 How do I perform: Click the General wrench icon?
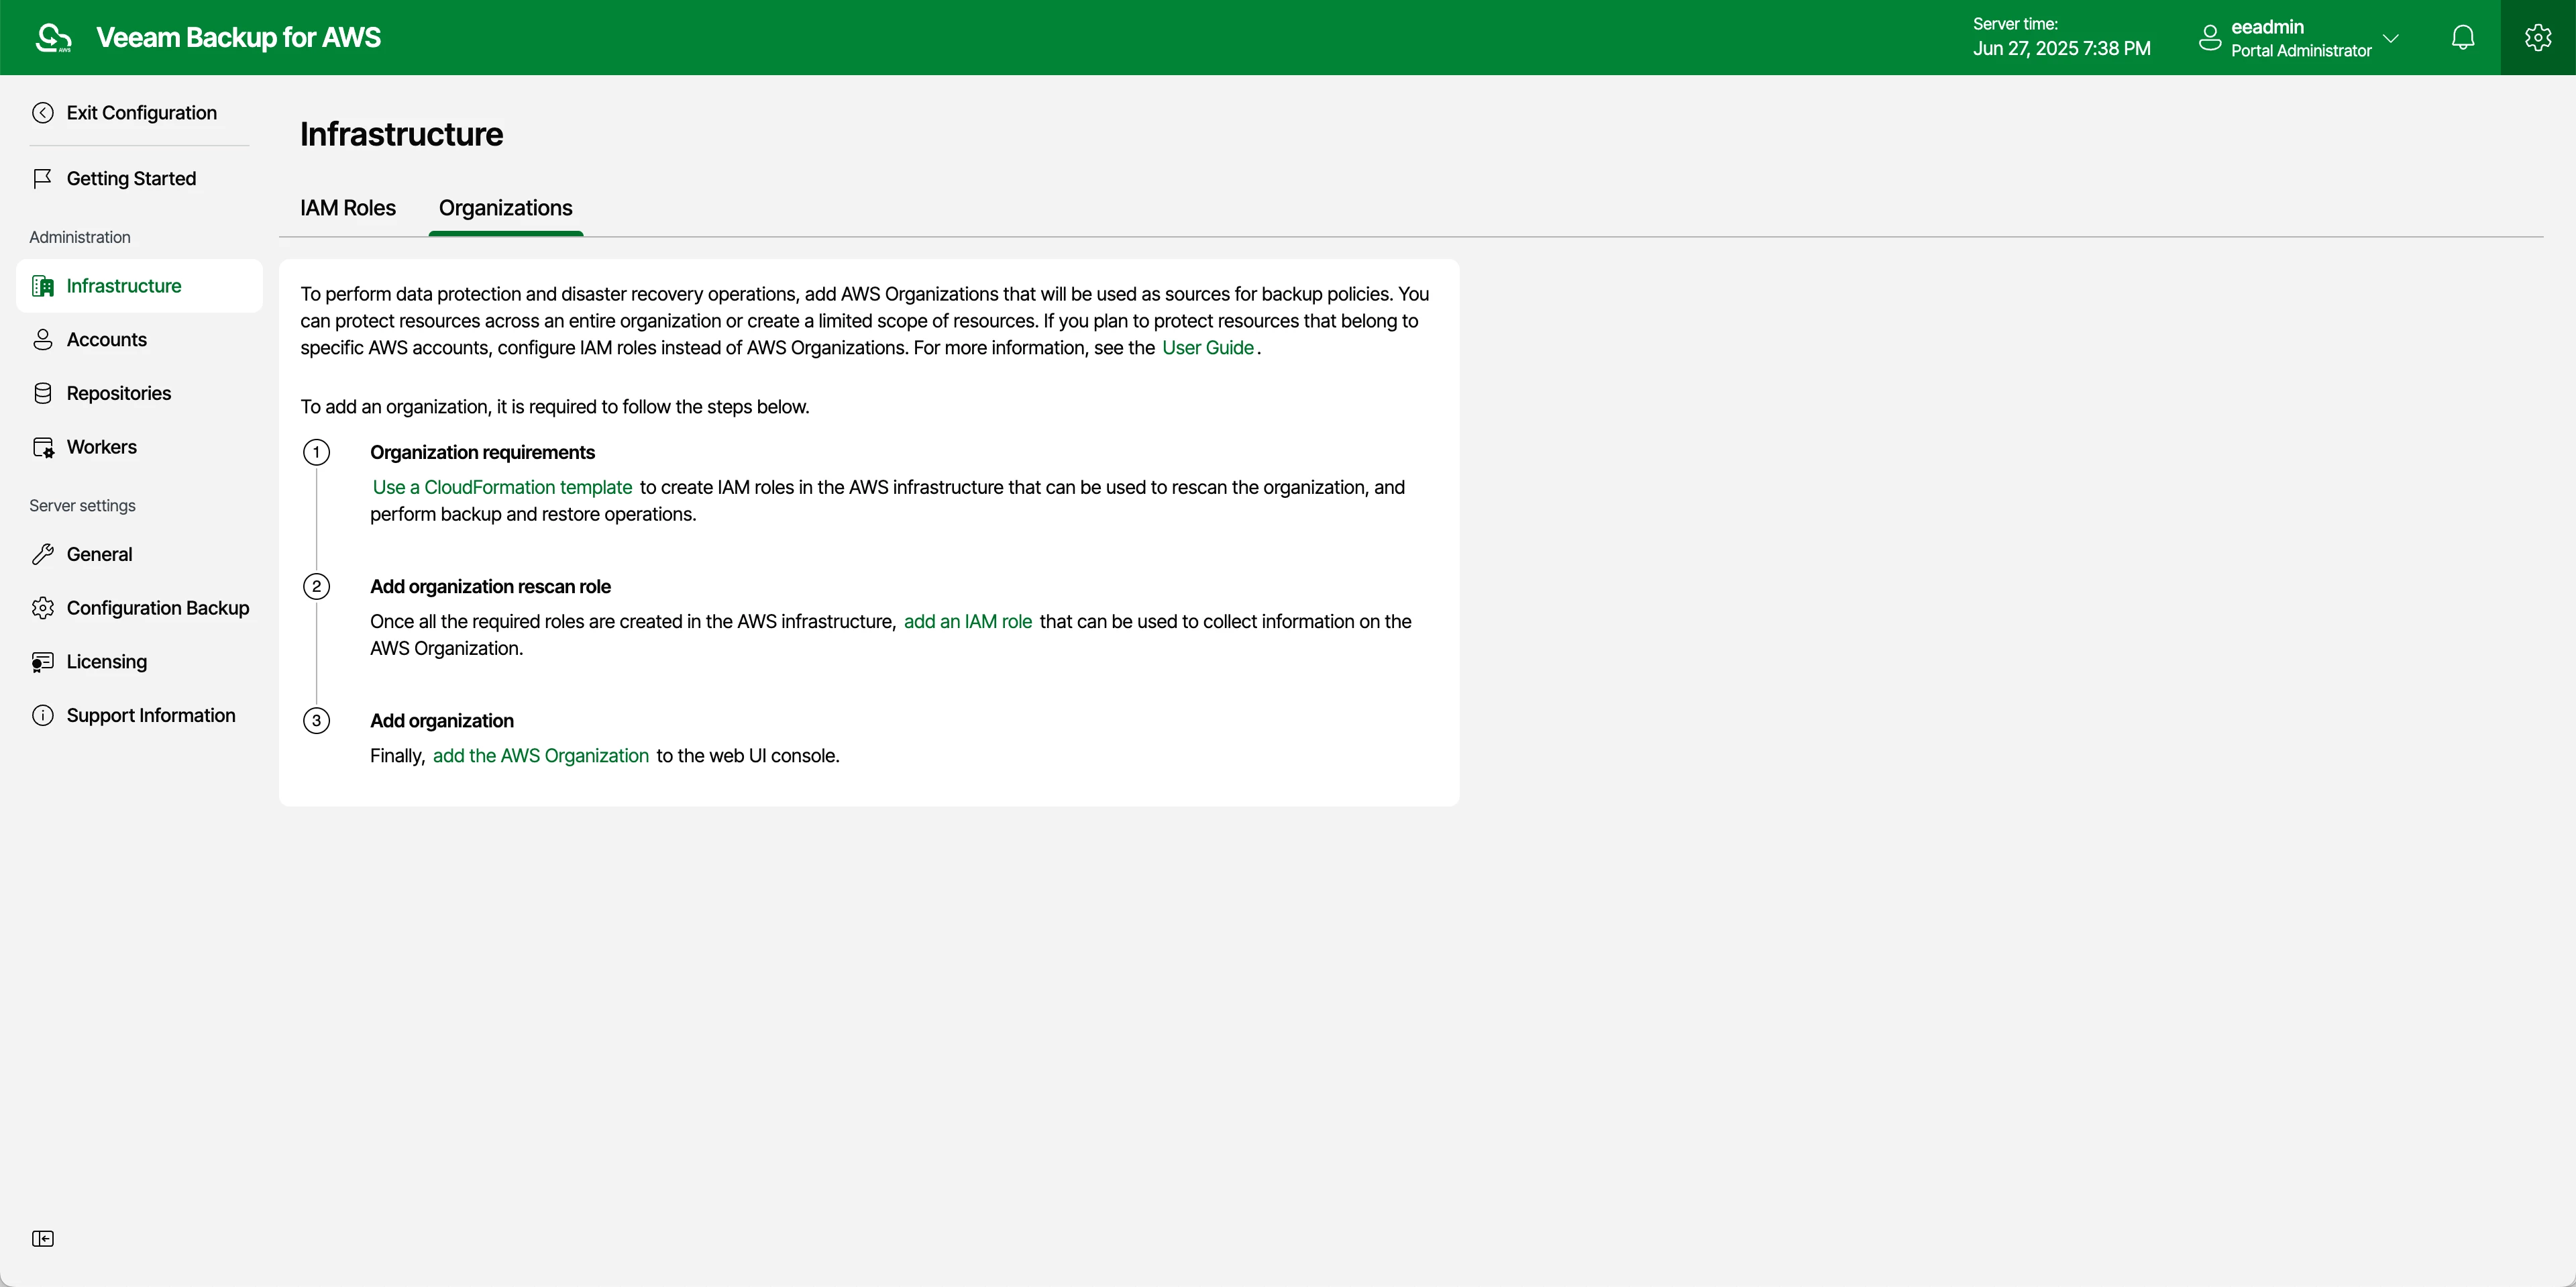point(42,554)
